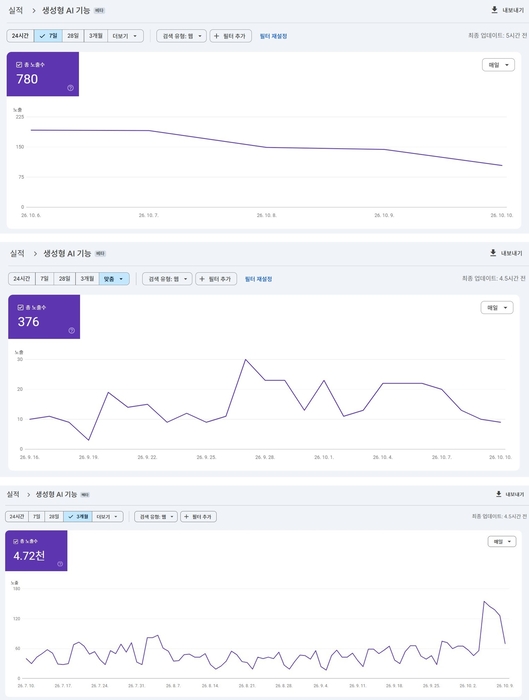The height and width of the screenshot is (700, 529).
Task: Click 필터 재설정 link in the 376 panel
Action: pos(258,279)
